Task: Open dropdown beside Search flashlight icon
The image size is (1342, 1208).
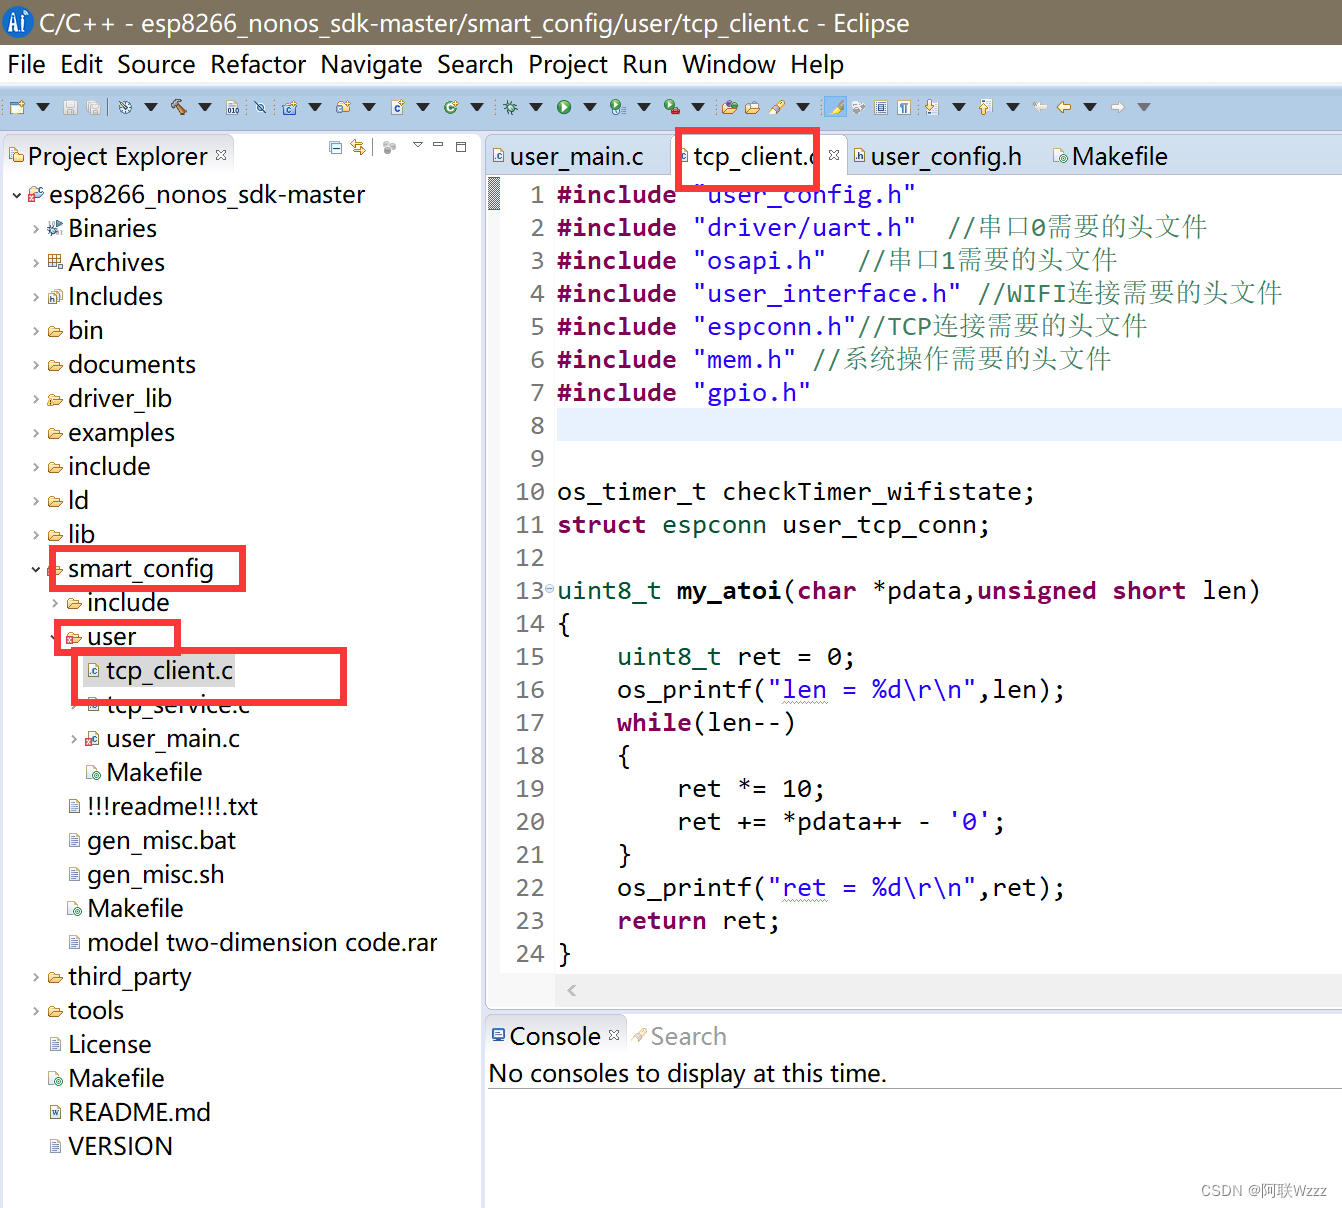Action: point(803,107)
